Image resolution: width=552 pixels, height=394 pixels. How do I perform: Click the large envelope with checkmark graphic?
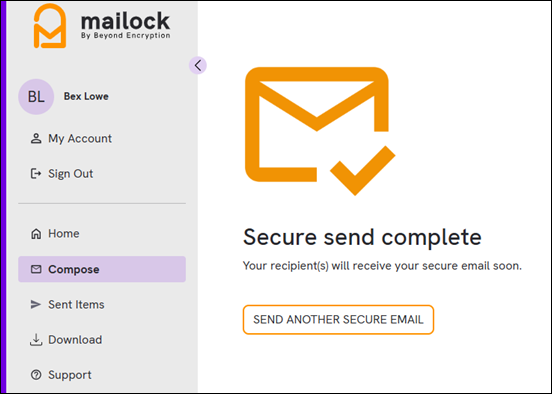[320, 131]
